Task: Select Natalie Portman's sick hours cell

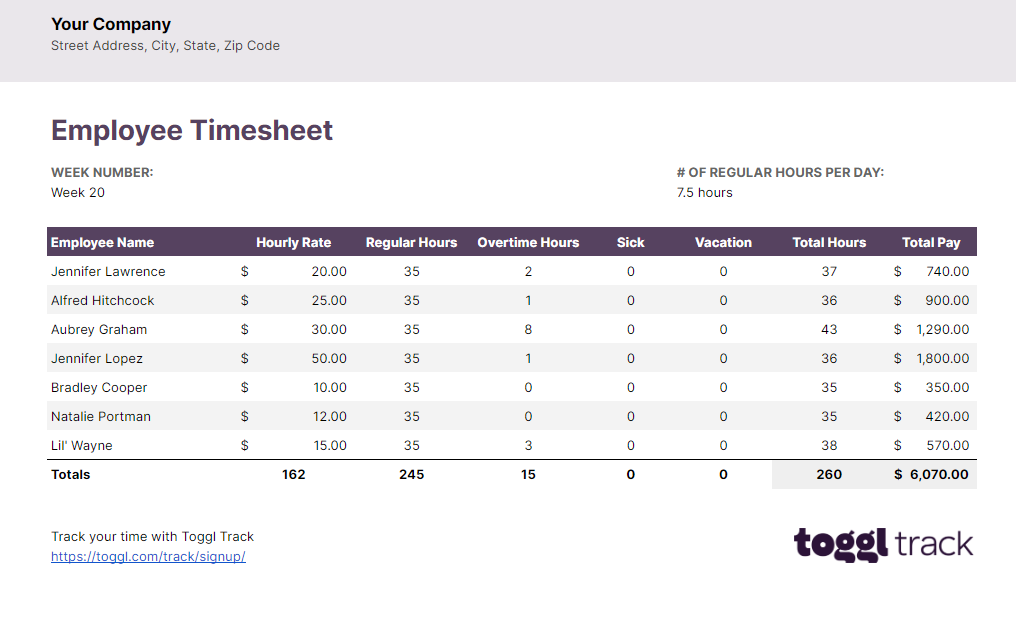Action: [x=630, y=416]
